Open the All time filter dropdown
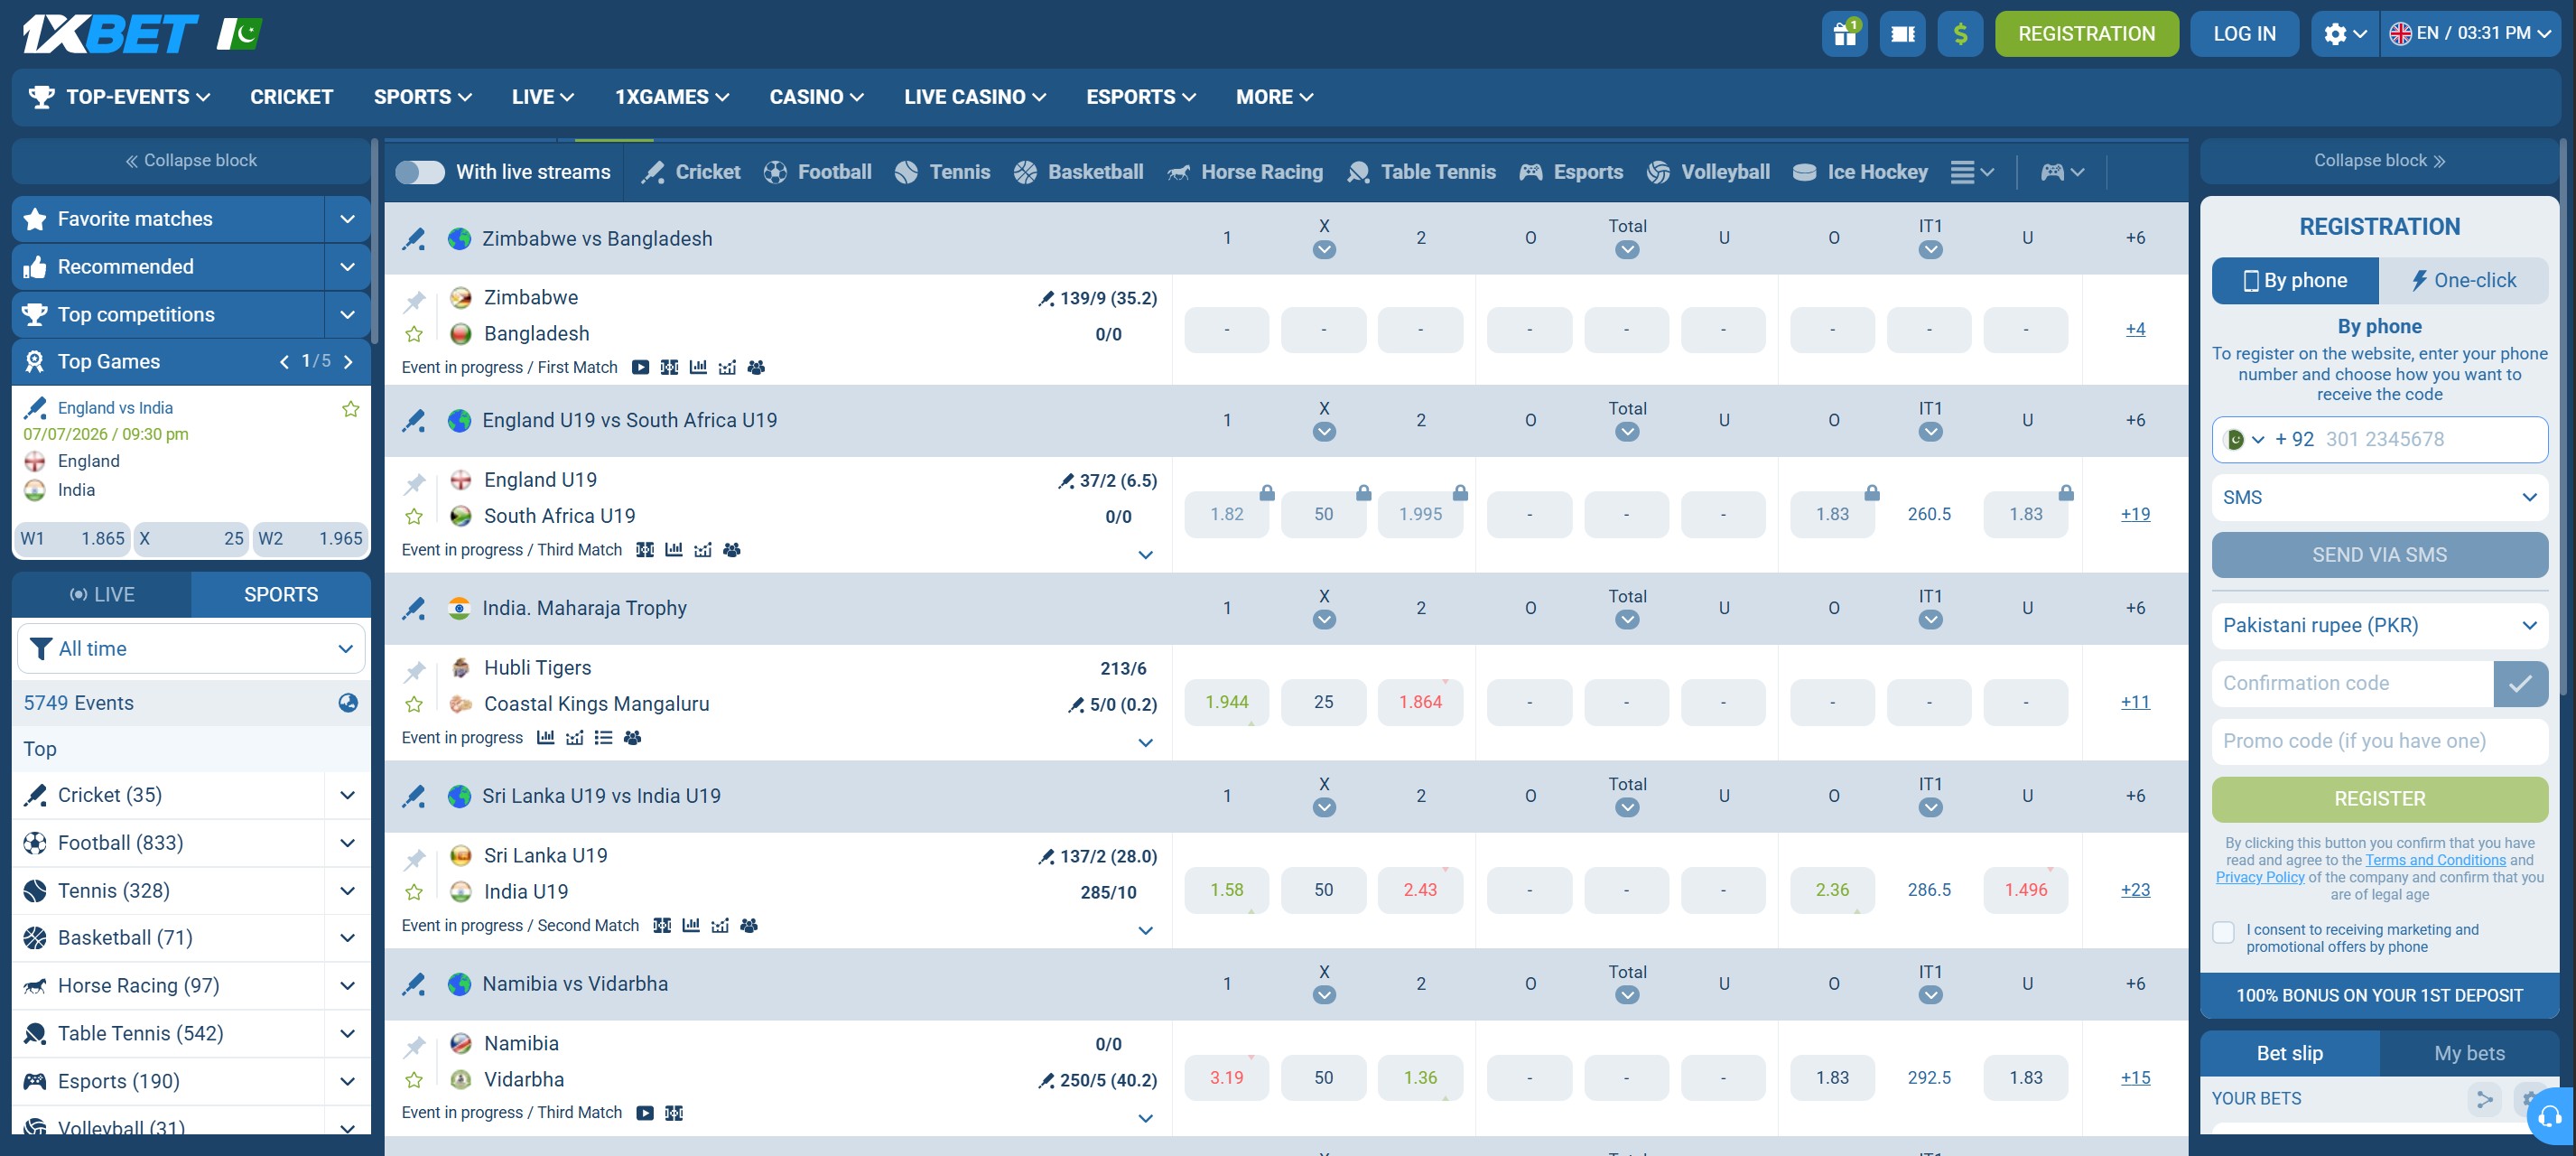This screenshot has width=2576, height=1156. click(191, 649)
